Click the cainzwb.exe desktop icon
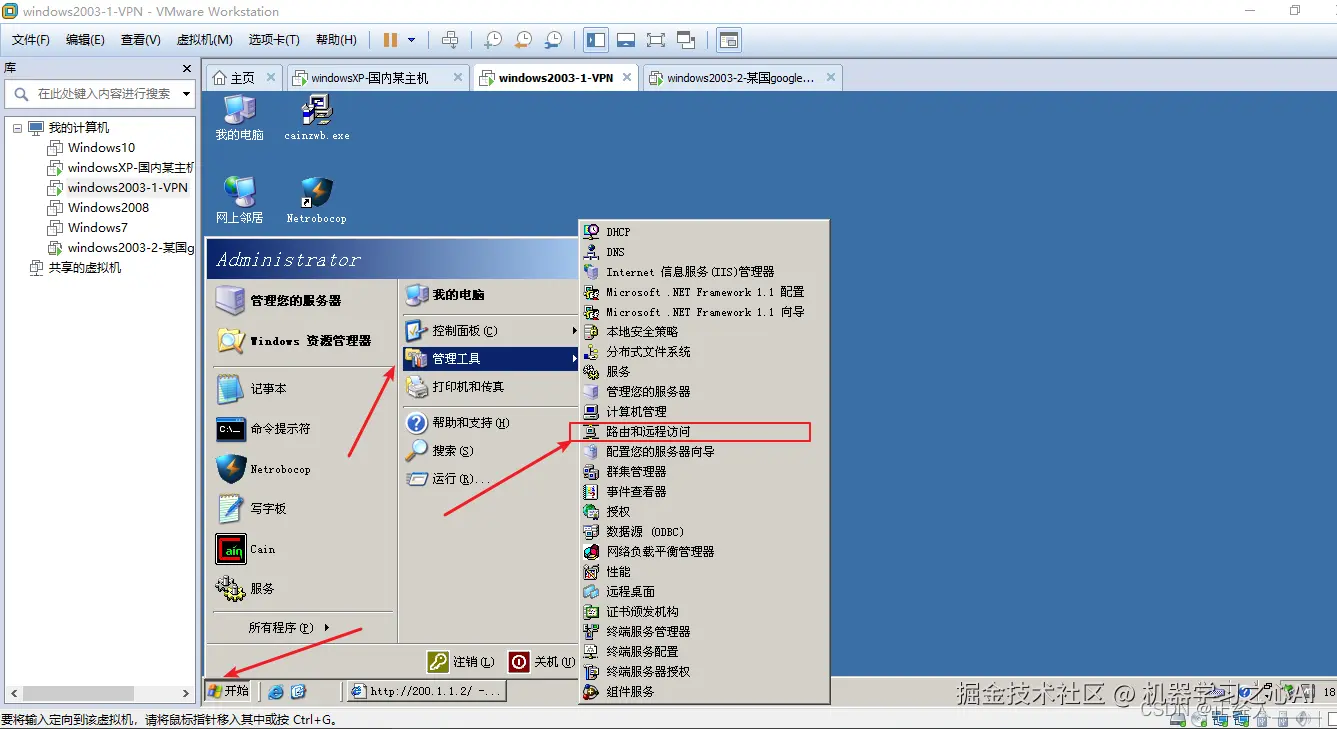This screenshot has width=1337, height=729. [x=317, y=117]
